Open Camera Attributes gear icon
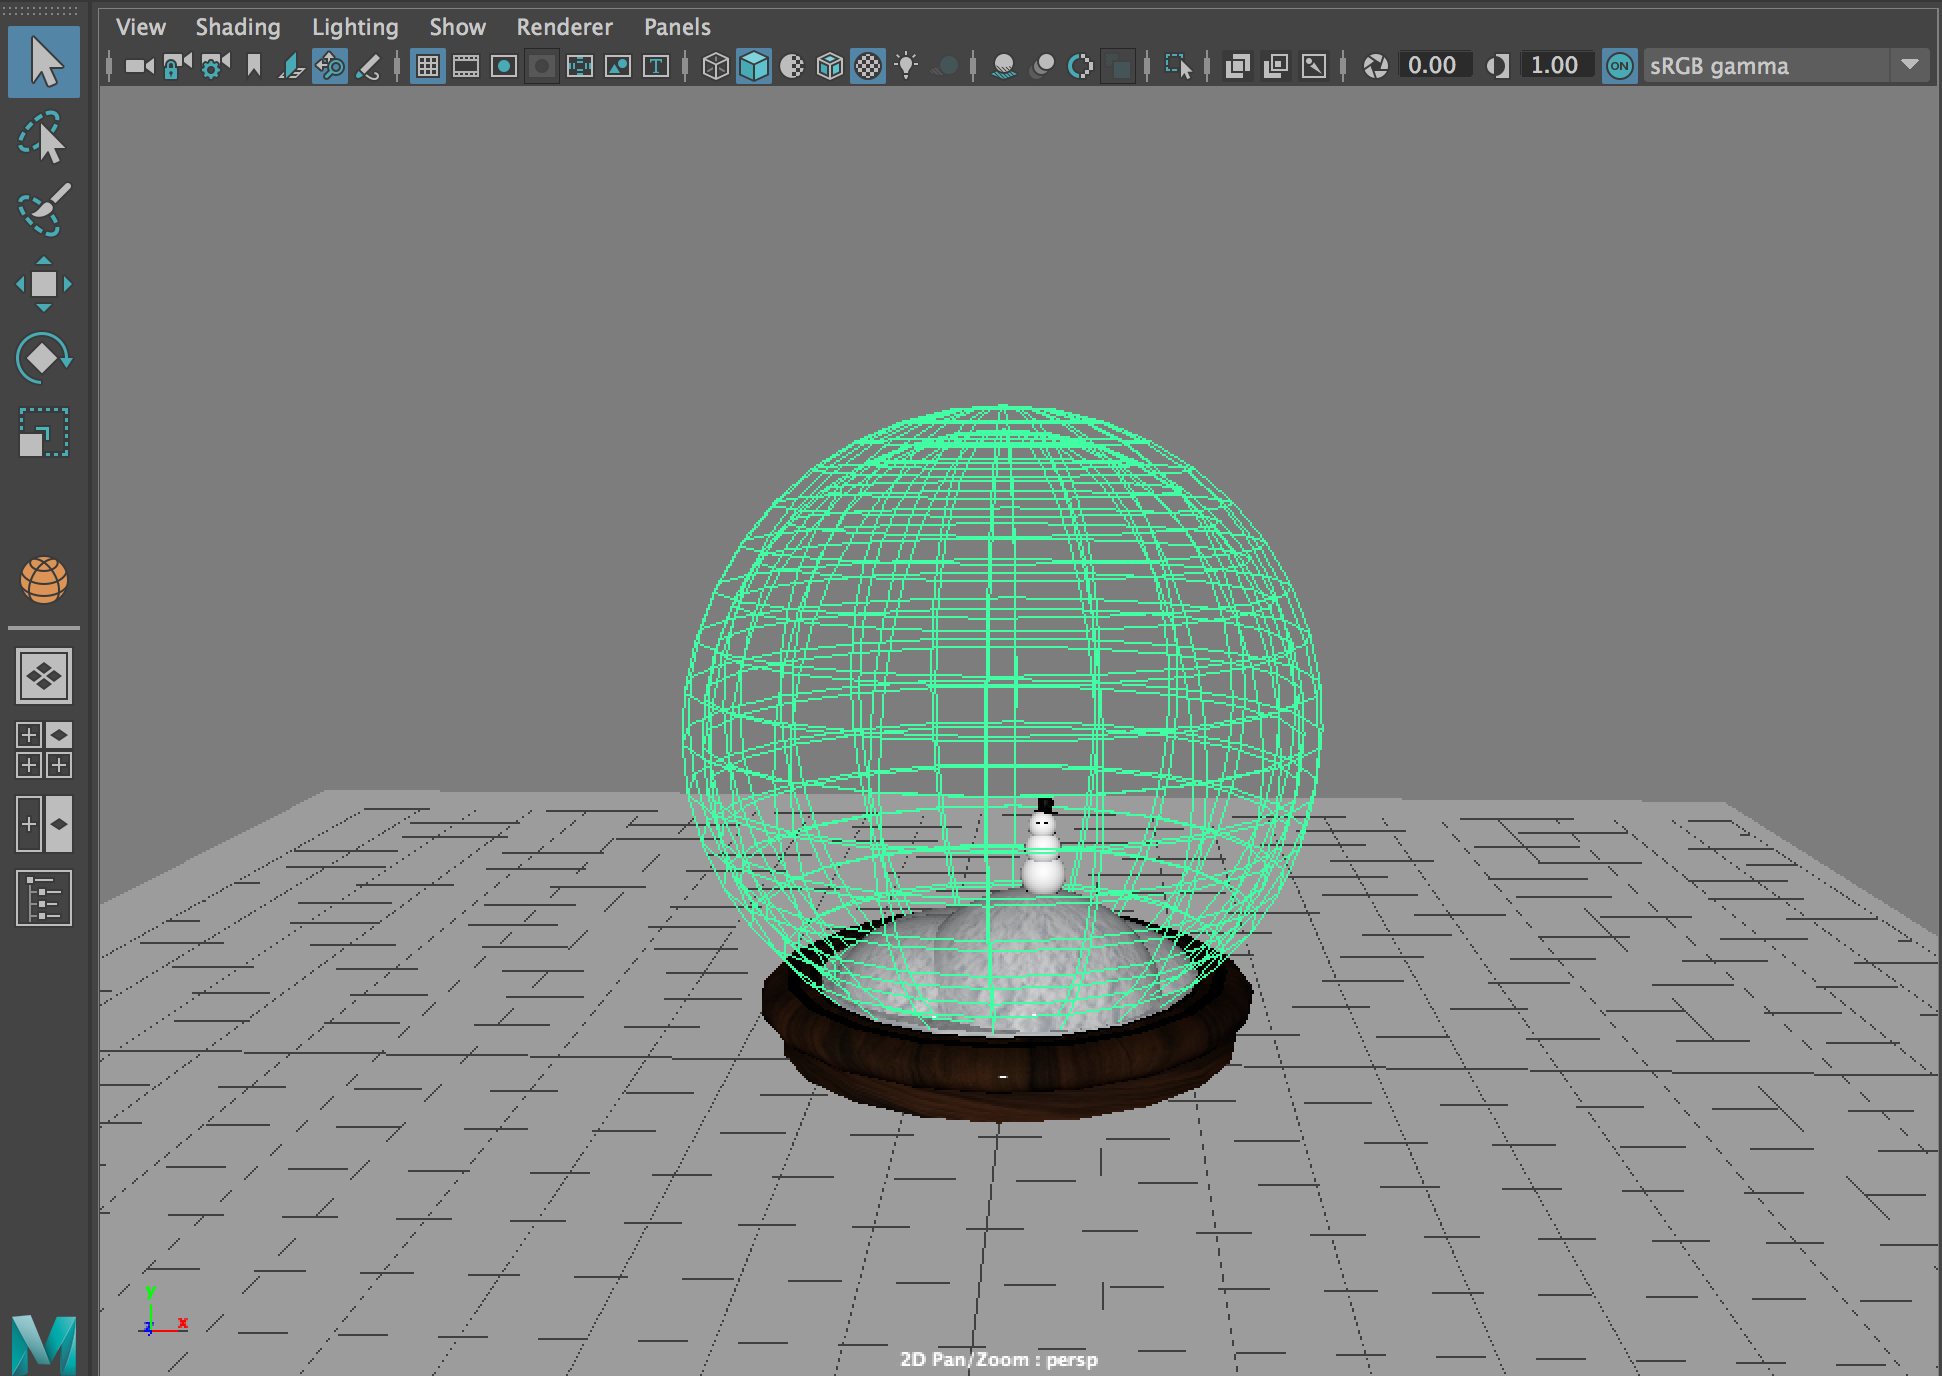The image size is (1942, 1376). [215, 66]
